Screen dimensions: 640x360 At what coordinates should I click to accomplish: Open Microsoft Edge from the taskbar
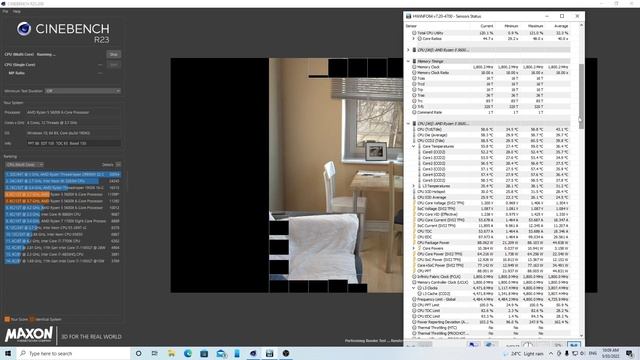tap(188, 353)
